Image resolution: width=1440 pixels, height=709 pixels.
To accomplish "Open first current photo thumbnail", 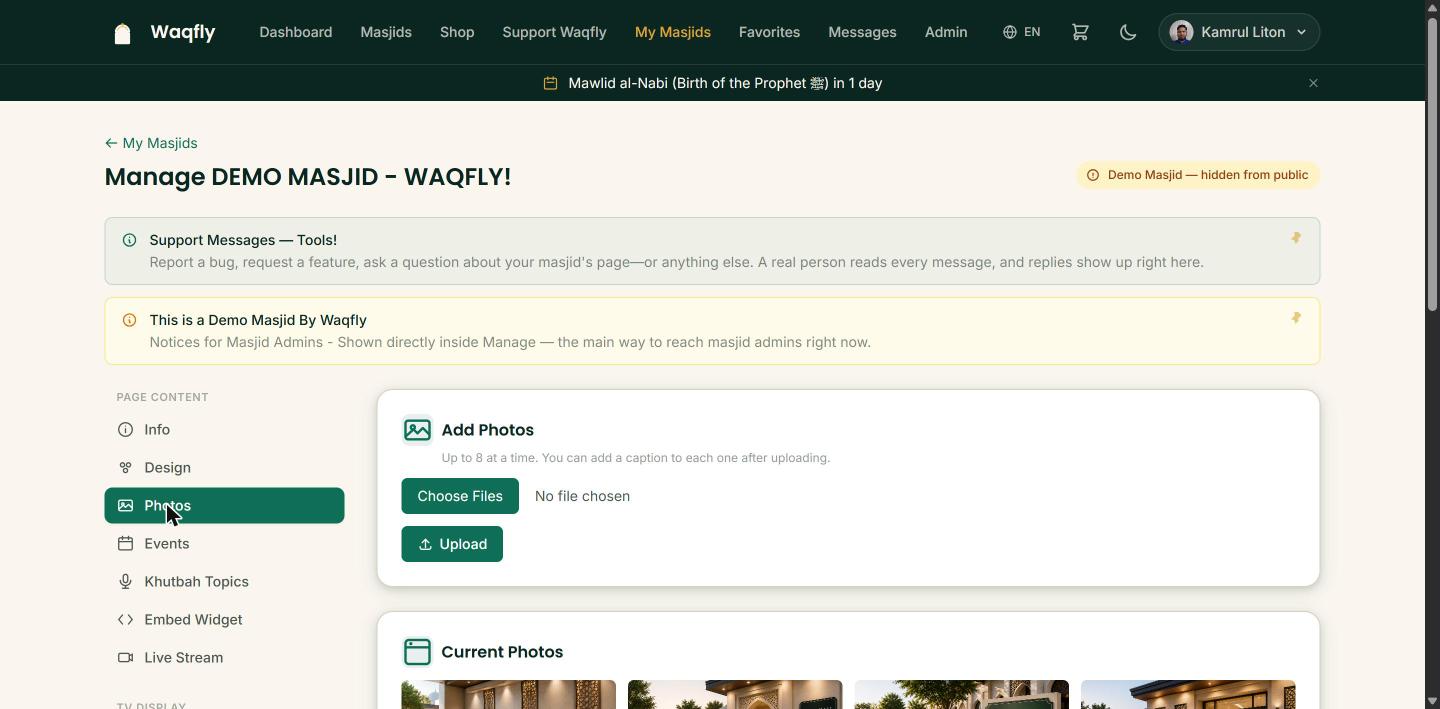I will [x=508, y=694].
